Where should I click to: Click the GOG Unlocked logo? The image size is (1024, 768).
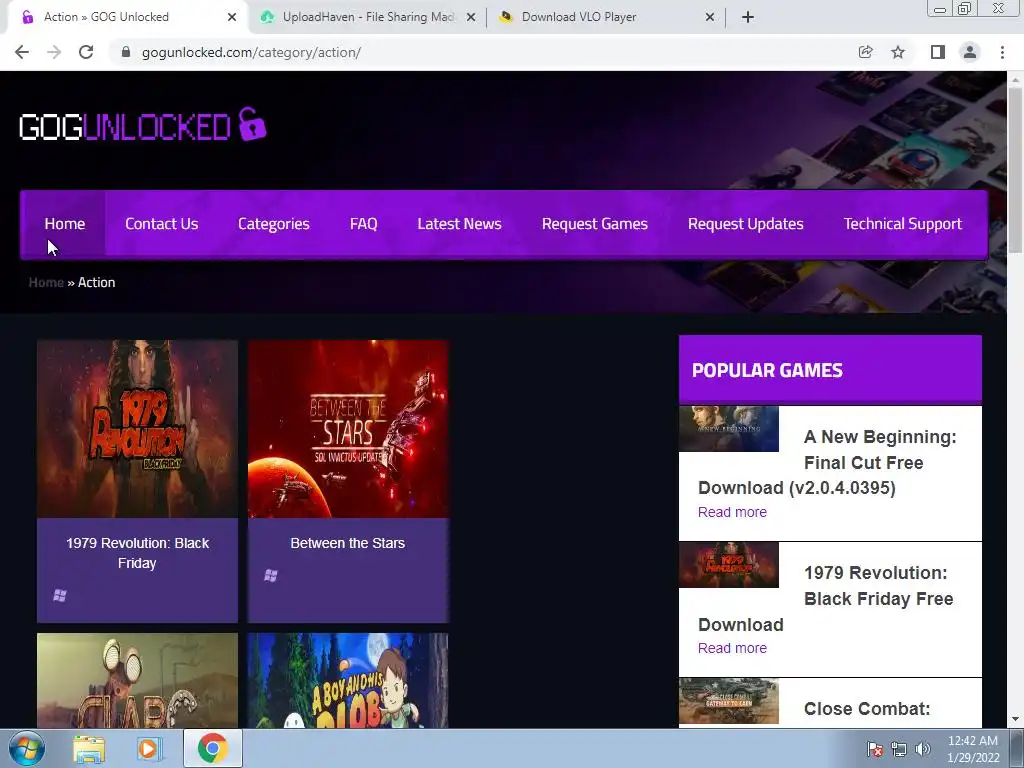(143, 125)
